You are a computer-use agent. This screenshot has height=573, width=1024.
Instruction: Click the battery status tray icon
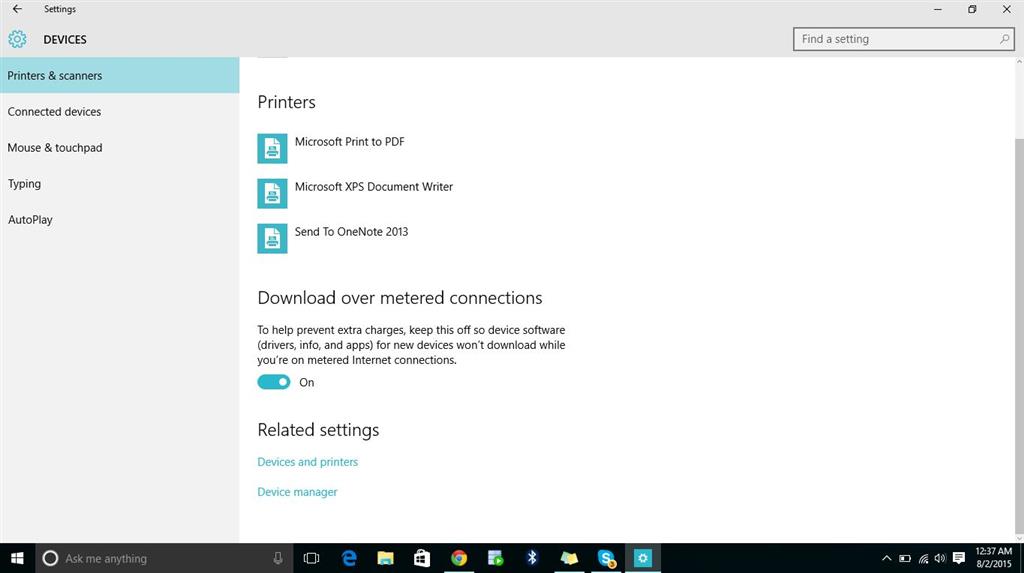pyautogui.click(x=904, y=558)
